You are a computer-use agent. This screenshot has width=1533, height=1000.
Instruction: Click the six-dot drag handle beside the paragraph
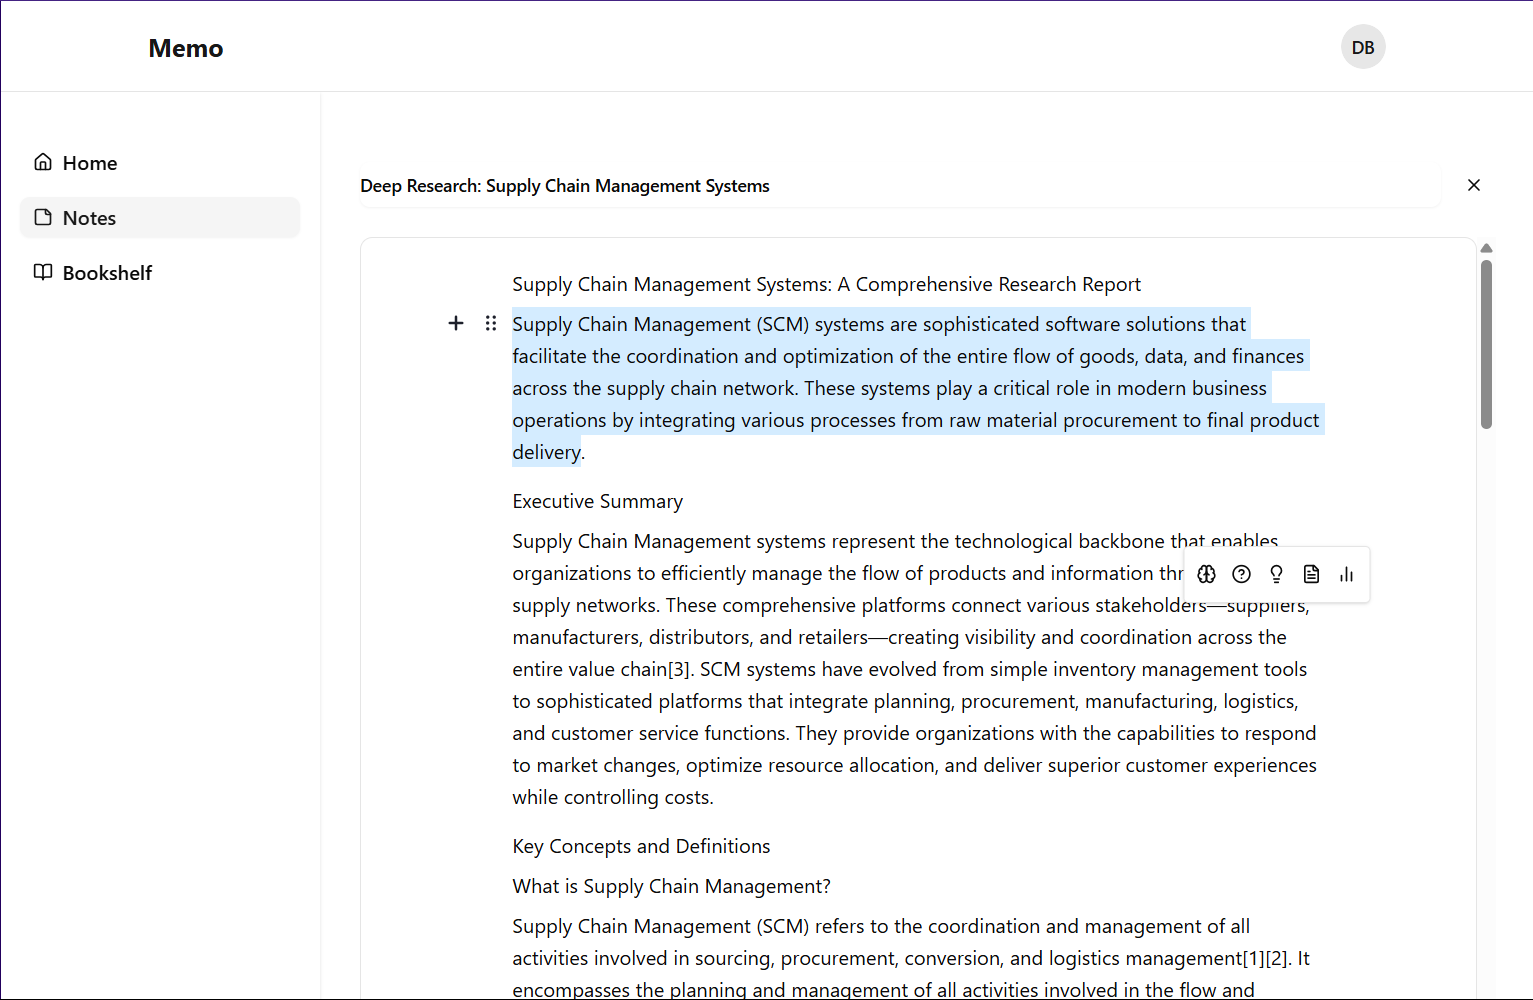pos(491,323)
